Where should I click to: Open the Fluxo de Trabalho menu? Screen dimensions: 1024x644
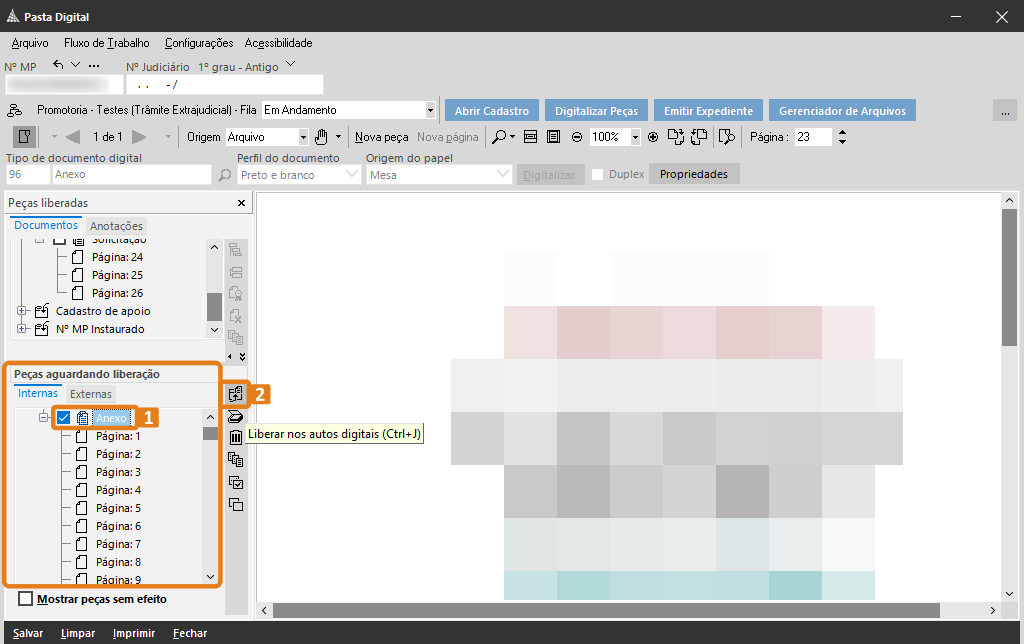(106, 43)
